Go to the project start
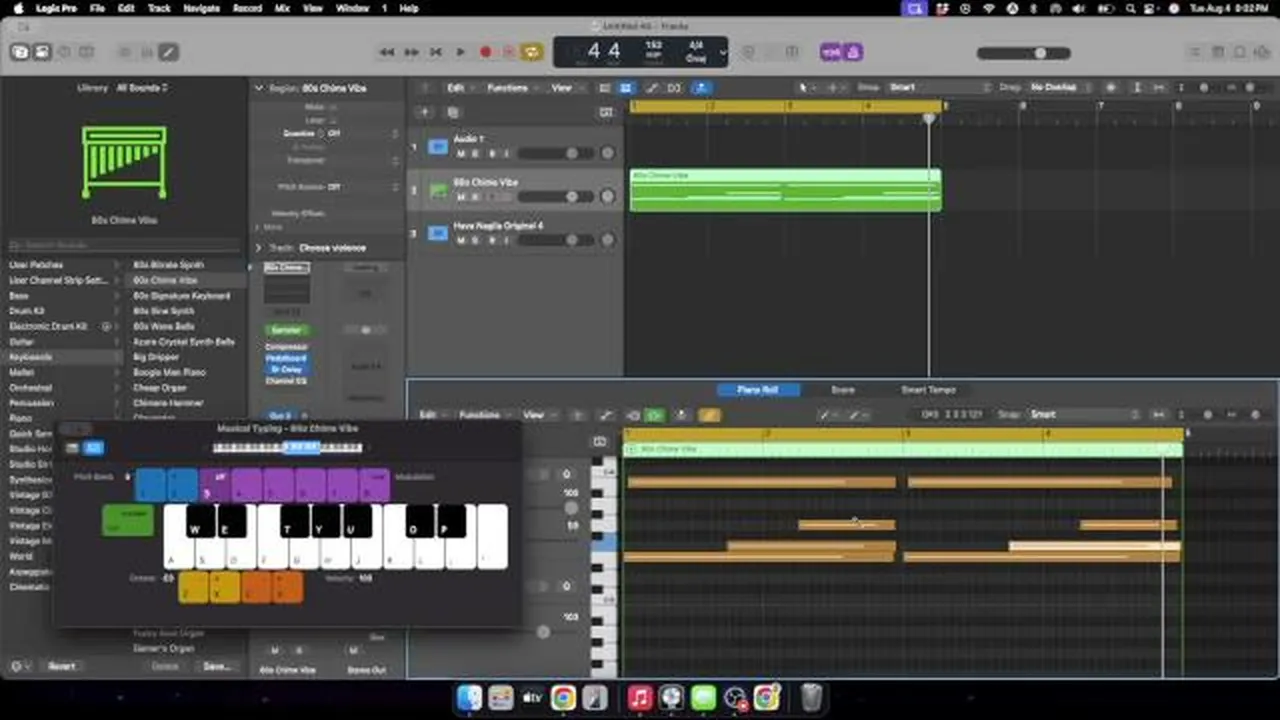1280x720 pixels. (x=436, y=52)
